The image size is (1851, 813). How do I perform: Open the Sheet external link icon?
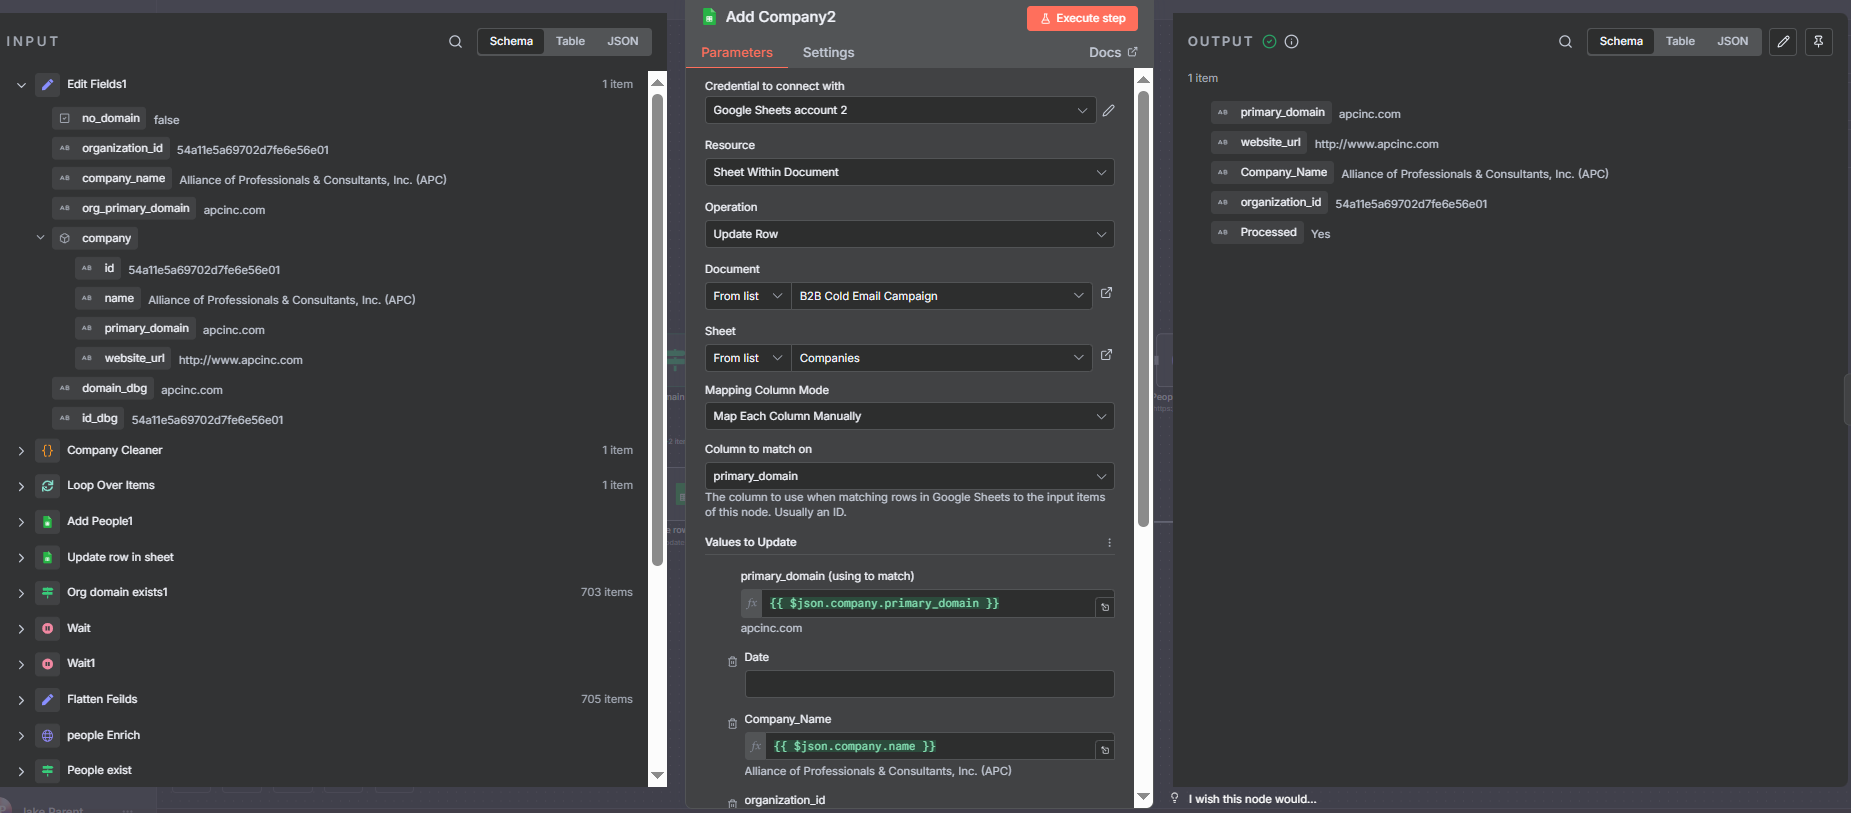[x=1106, y=356]
